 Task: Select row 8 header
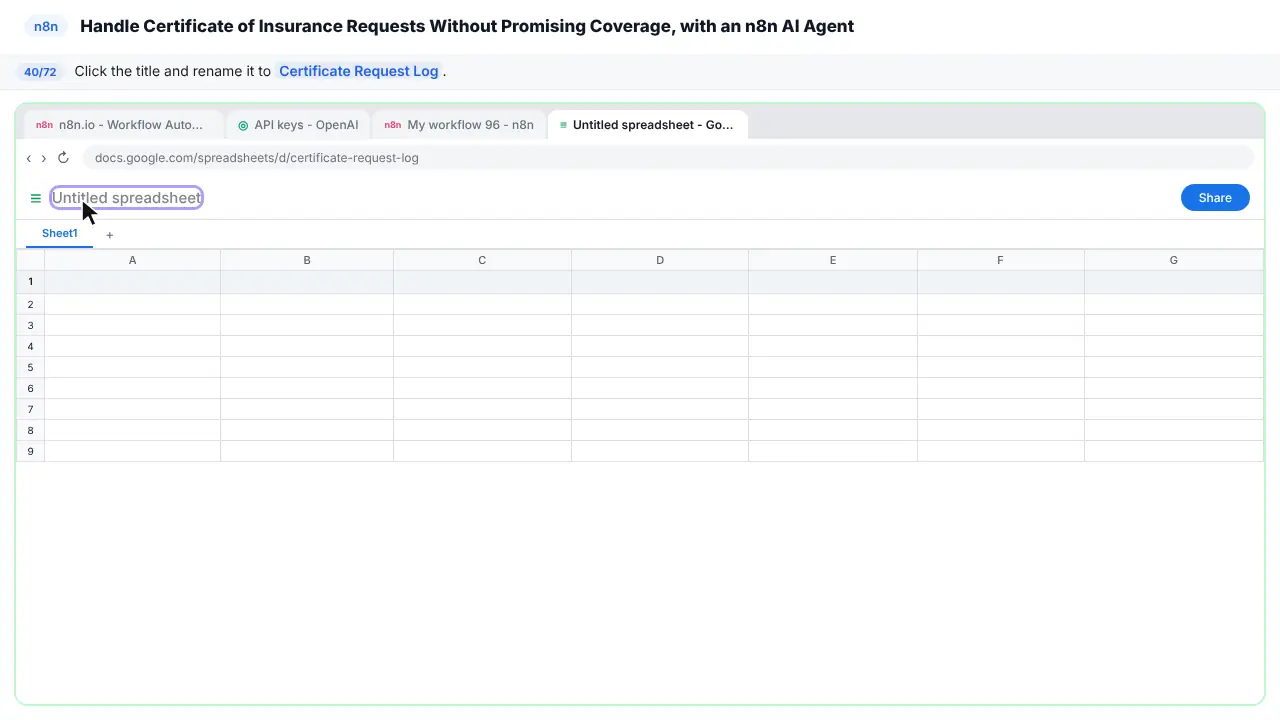[x=31, y=430]
